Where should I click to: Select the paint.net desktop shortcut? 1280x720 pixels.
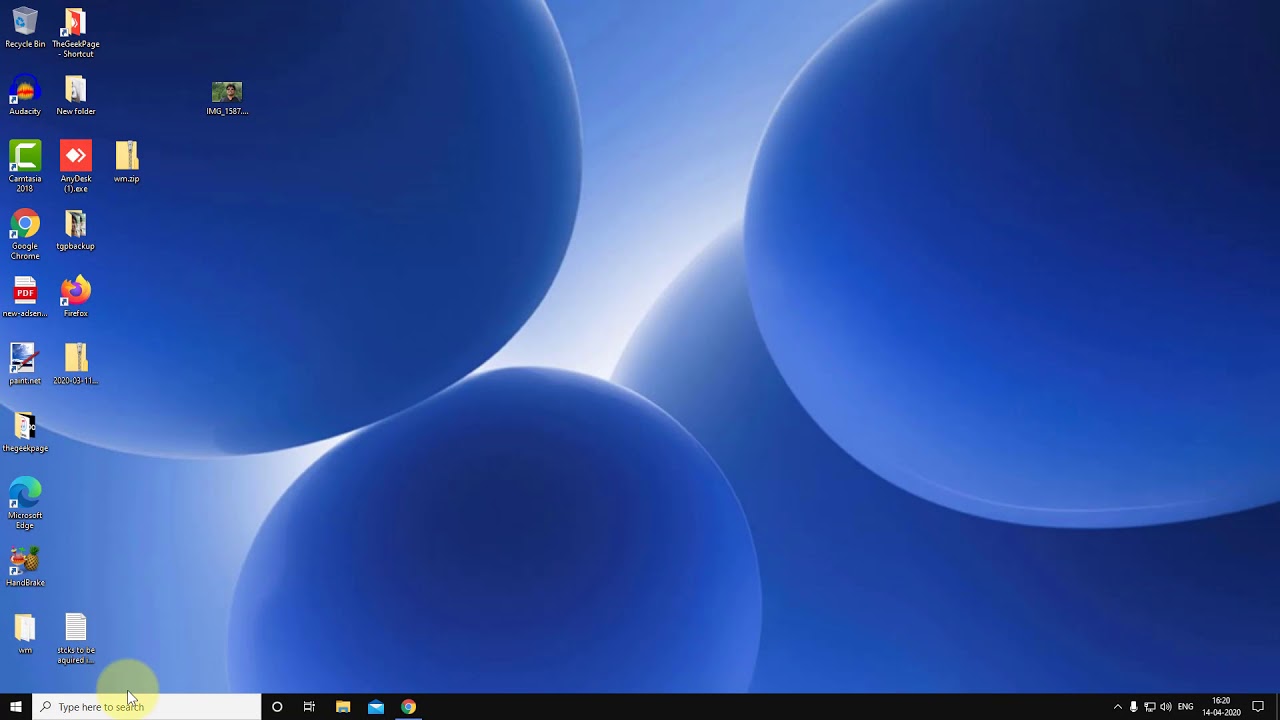point(25,364)
